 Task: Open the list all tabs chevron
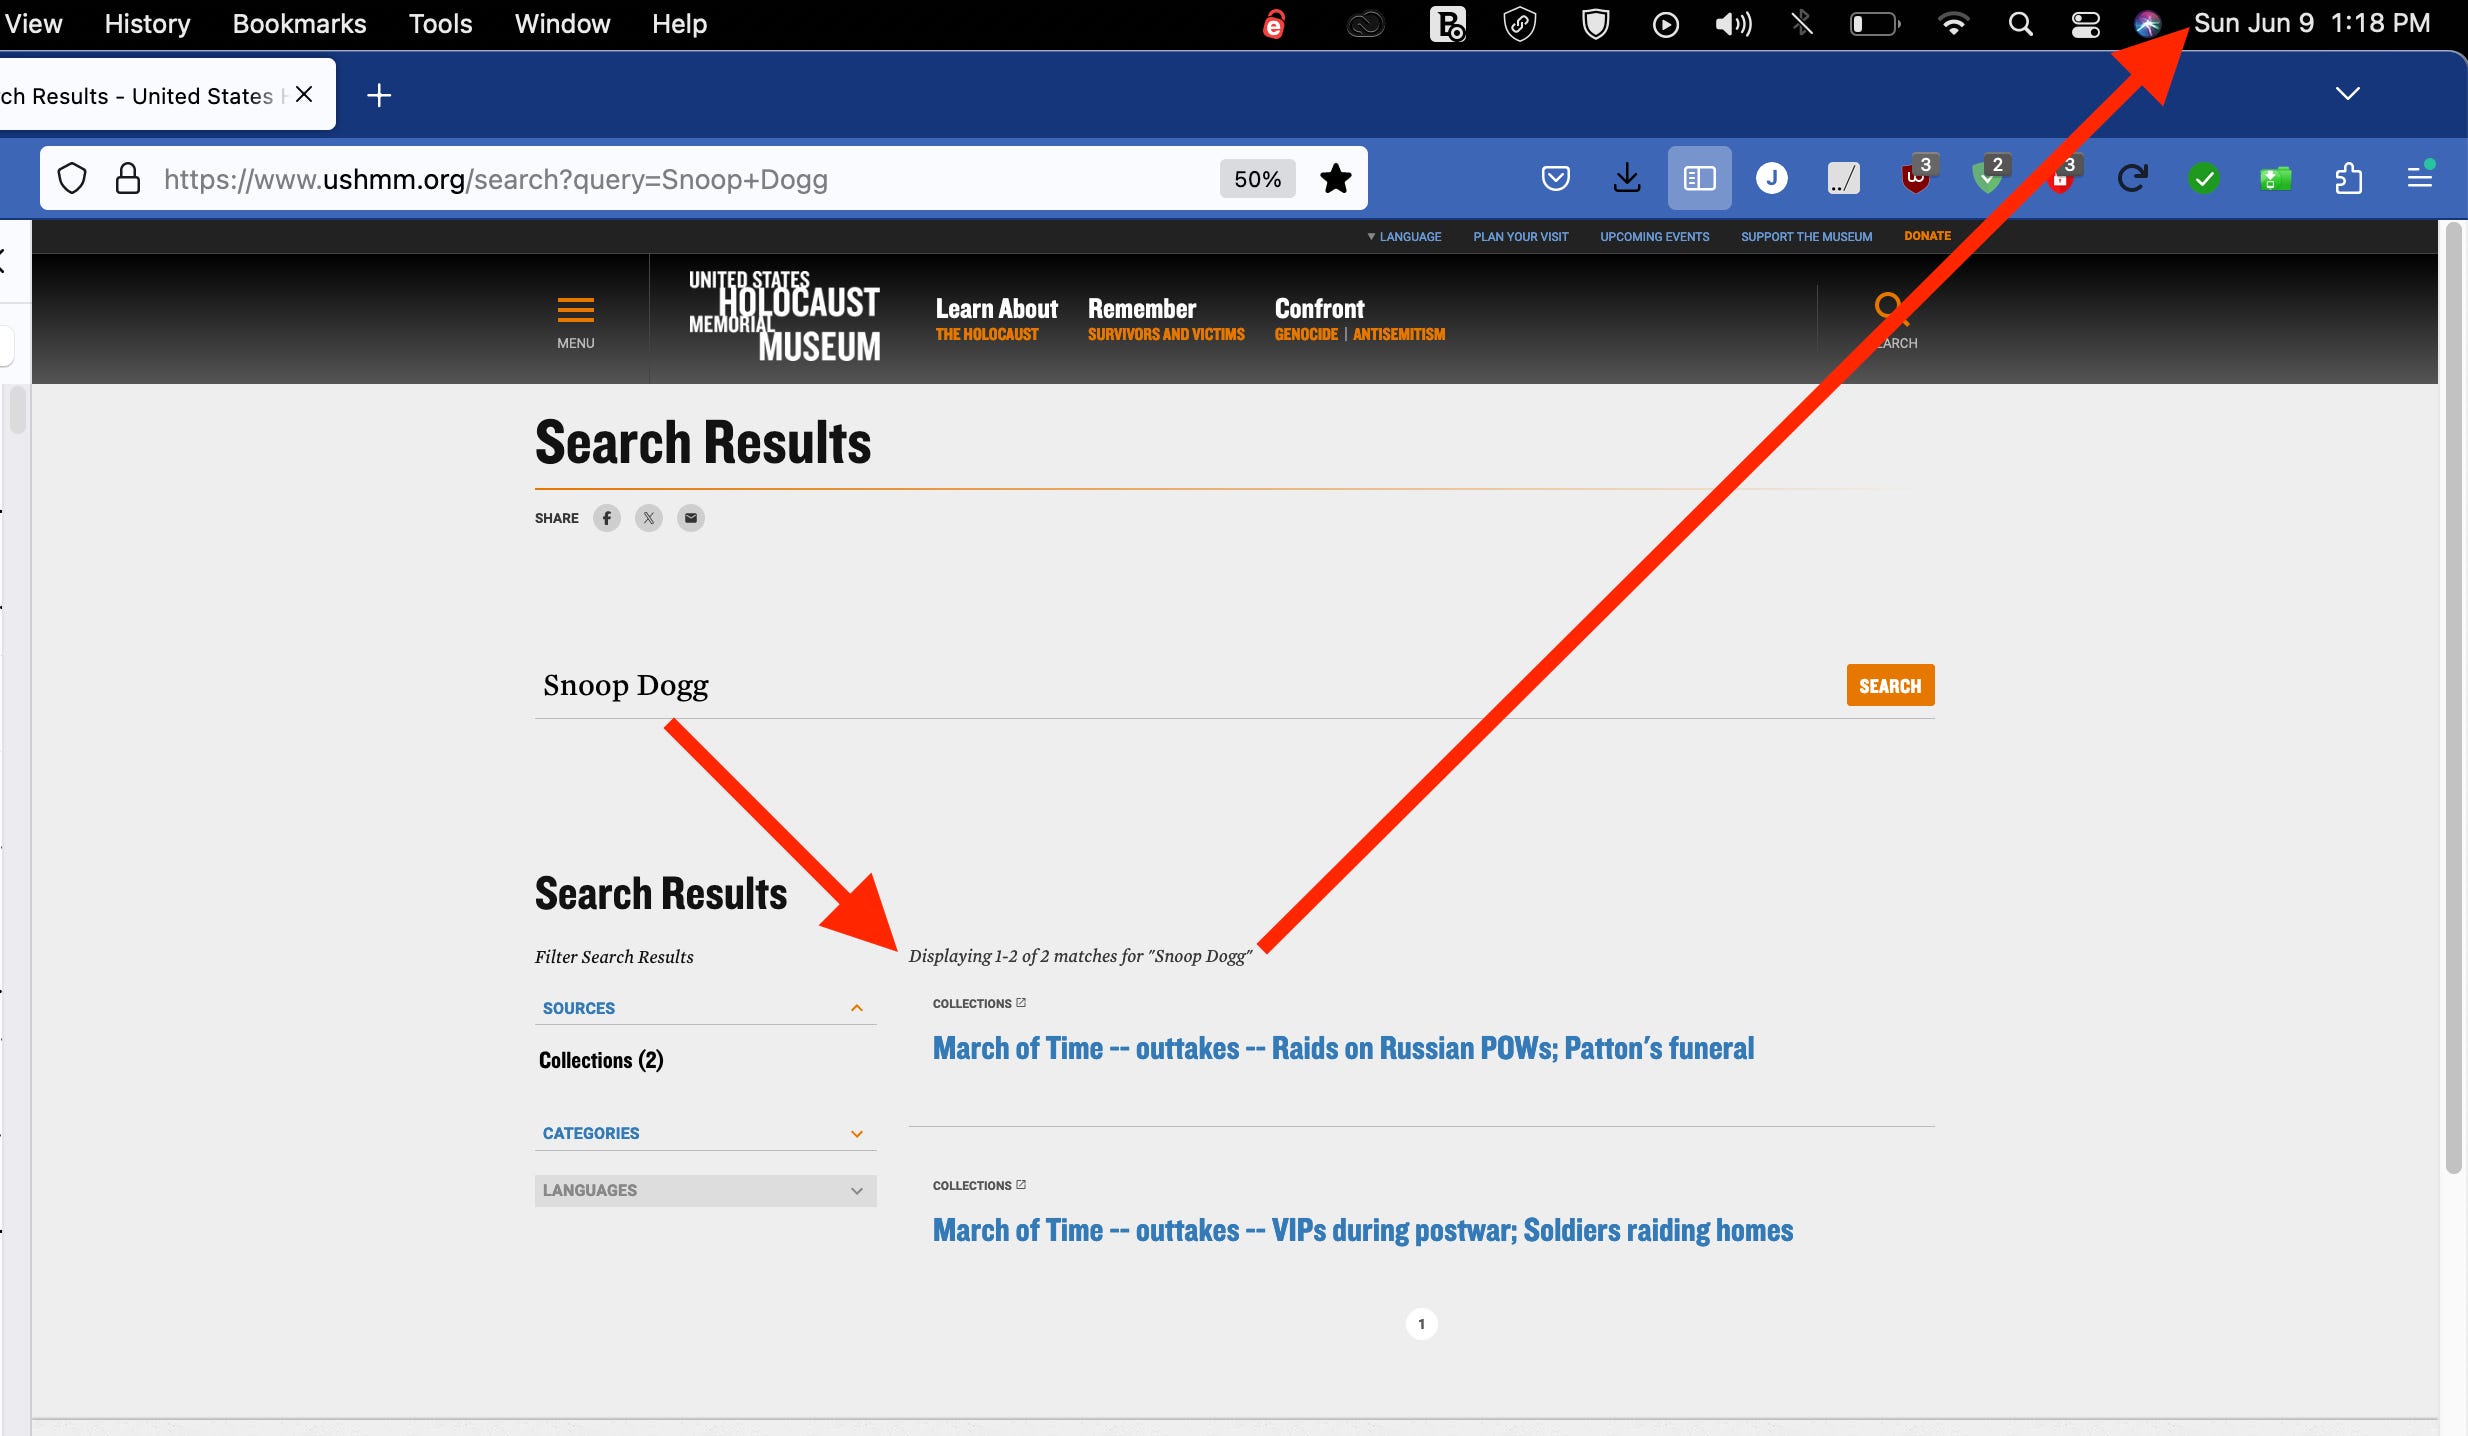tap(2347, 94)
